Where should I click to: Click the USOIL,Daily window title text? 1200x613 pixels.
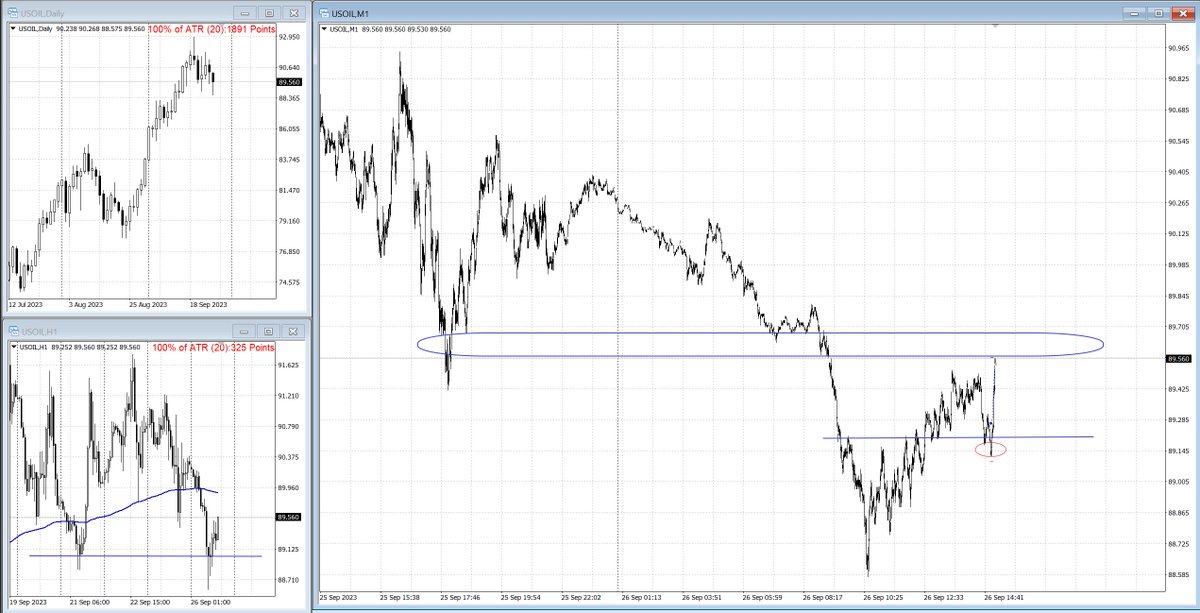44,14
